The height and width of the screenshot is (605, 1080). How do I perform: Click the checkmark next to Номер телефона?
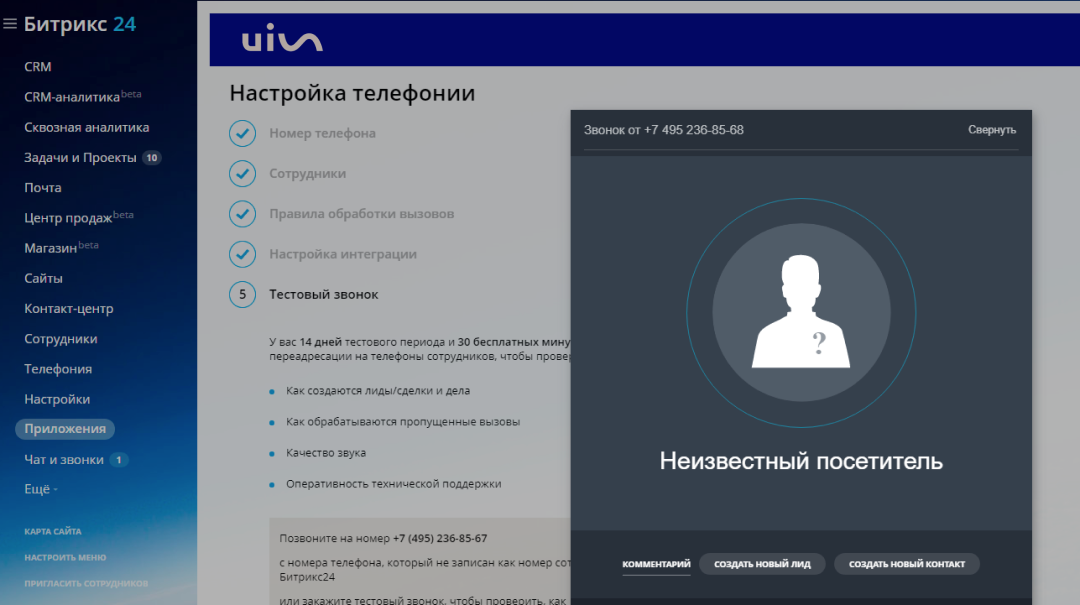click(x=242, y=133)
